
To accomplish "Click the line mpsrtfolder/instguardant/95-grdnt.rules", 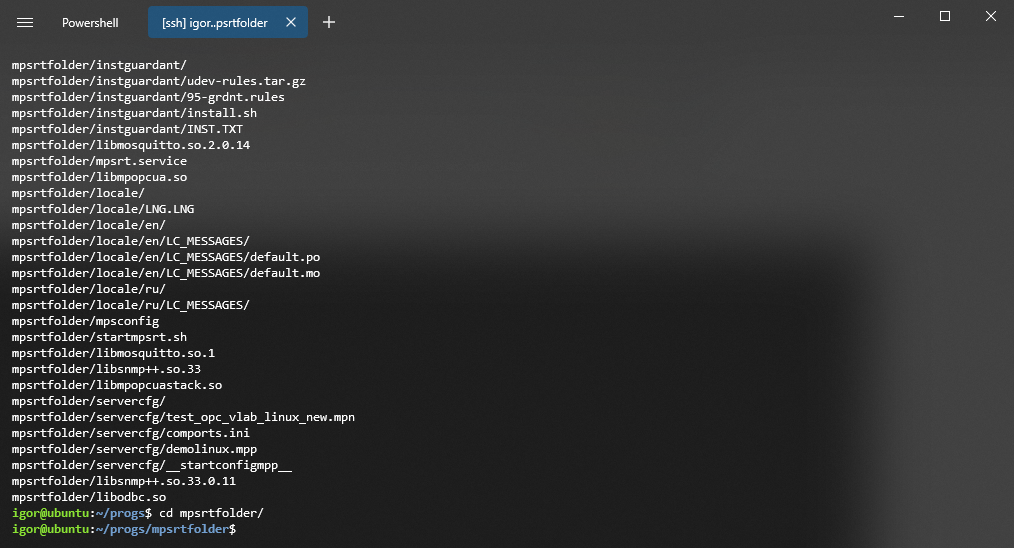I will coord(148,97).
